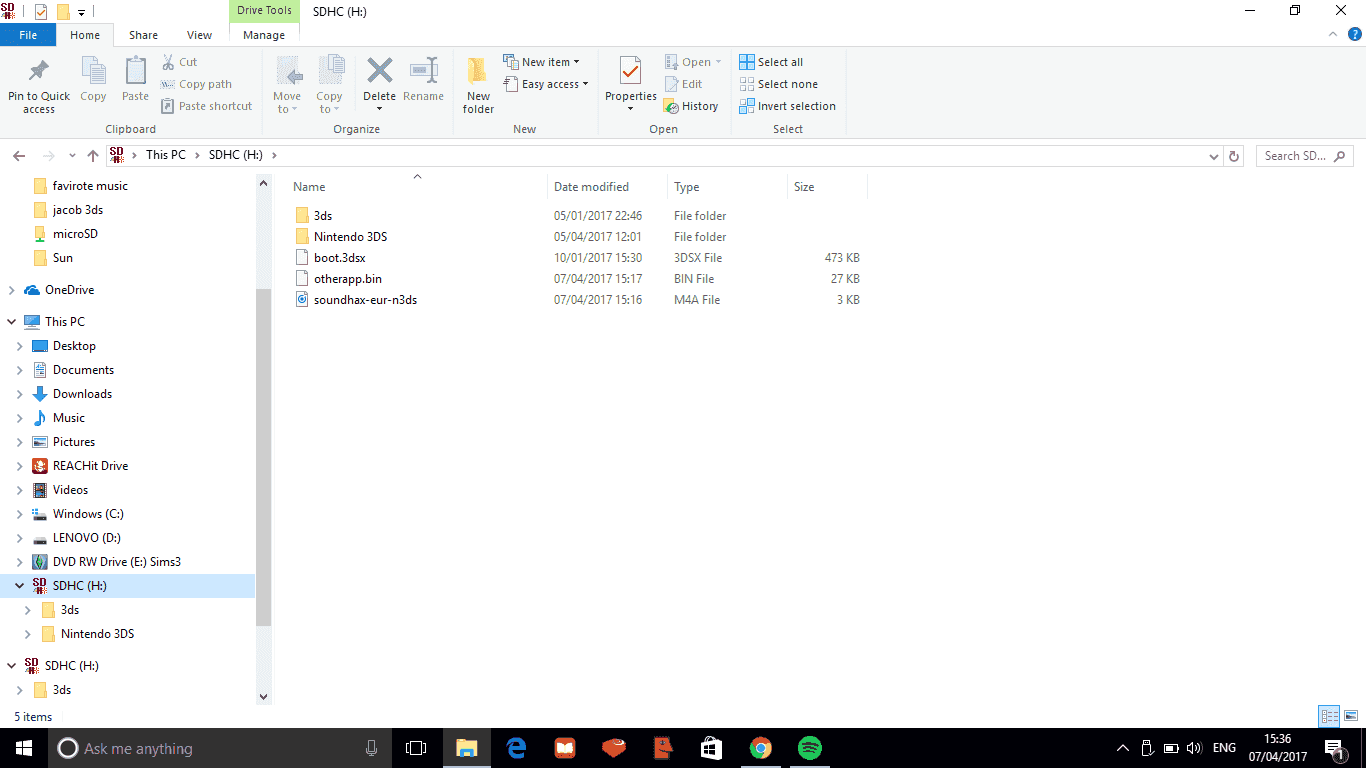
Task: Expand Windows (C:) in navigation pane
Action: coord(20,514)
